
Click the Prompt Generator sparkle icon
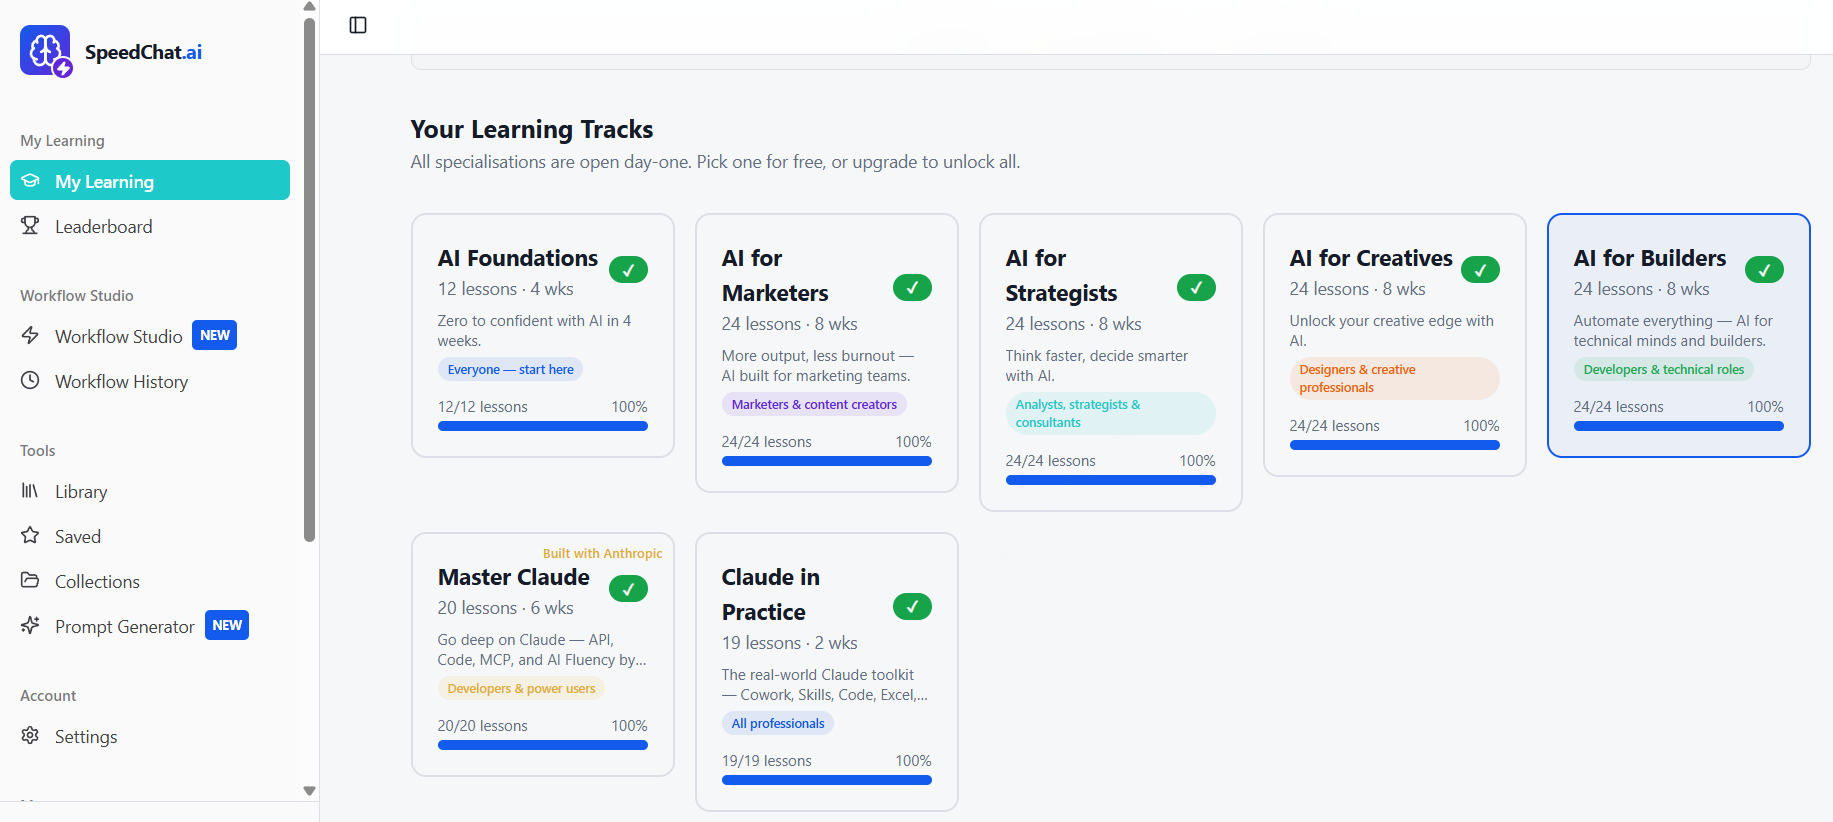[x=30, y=626]
